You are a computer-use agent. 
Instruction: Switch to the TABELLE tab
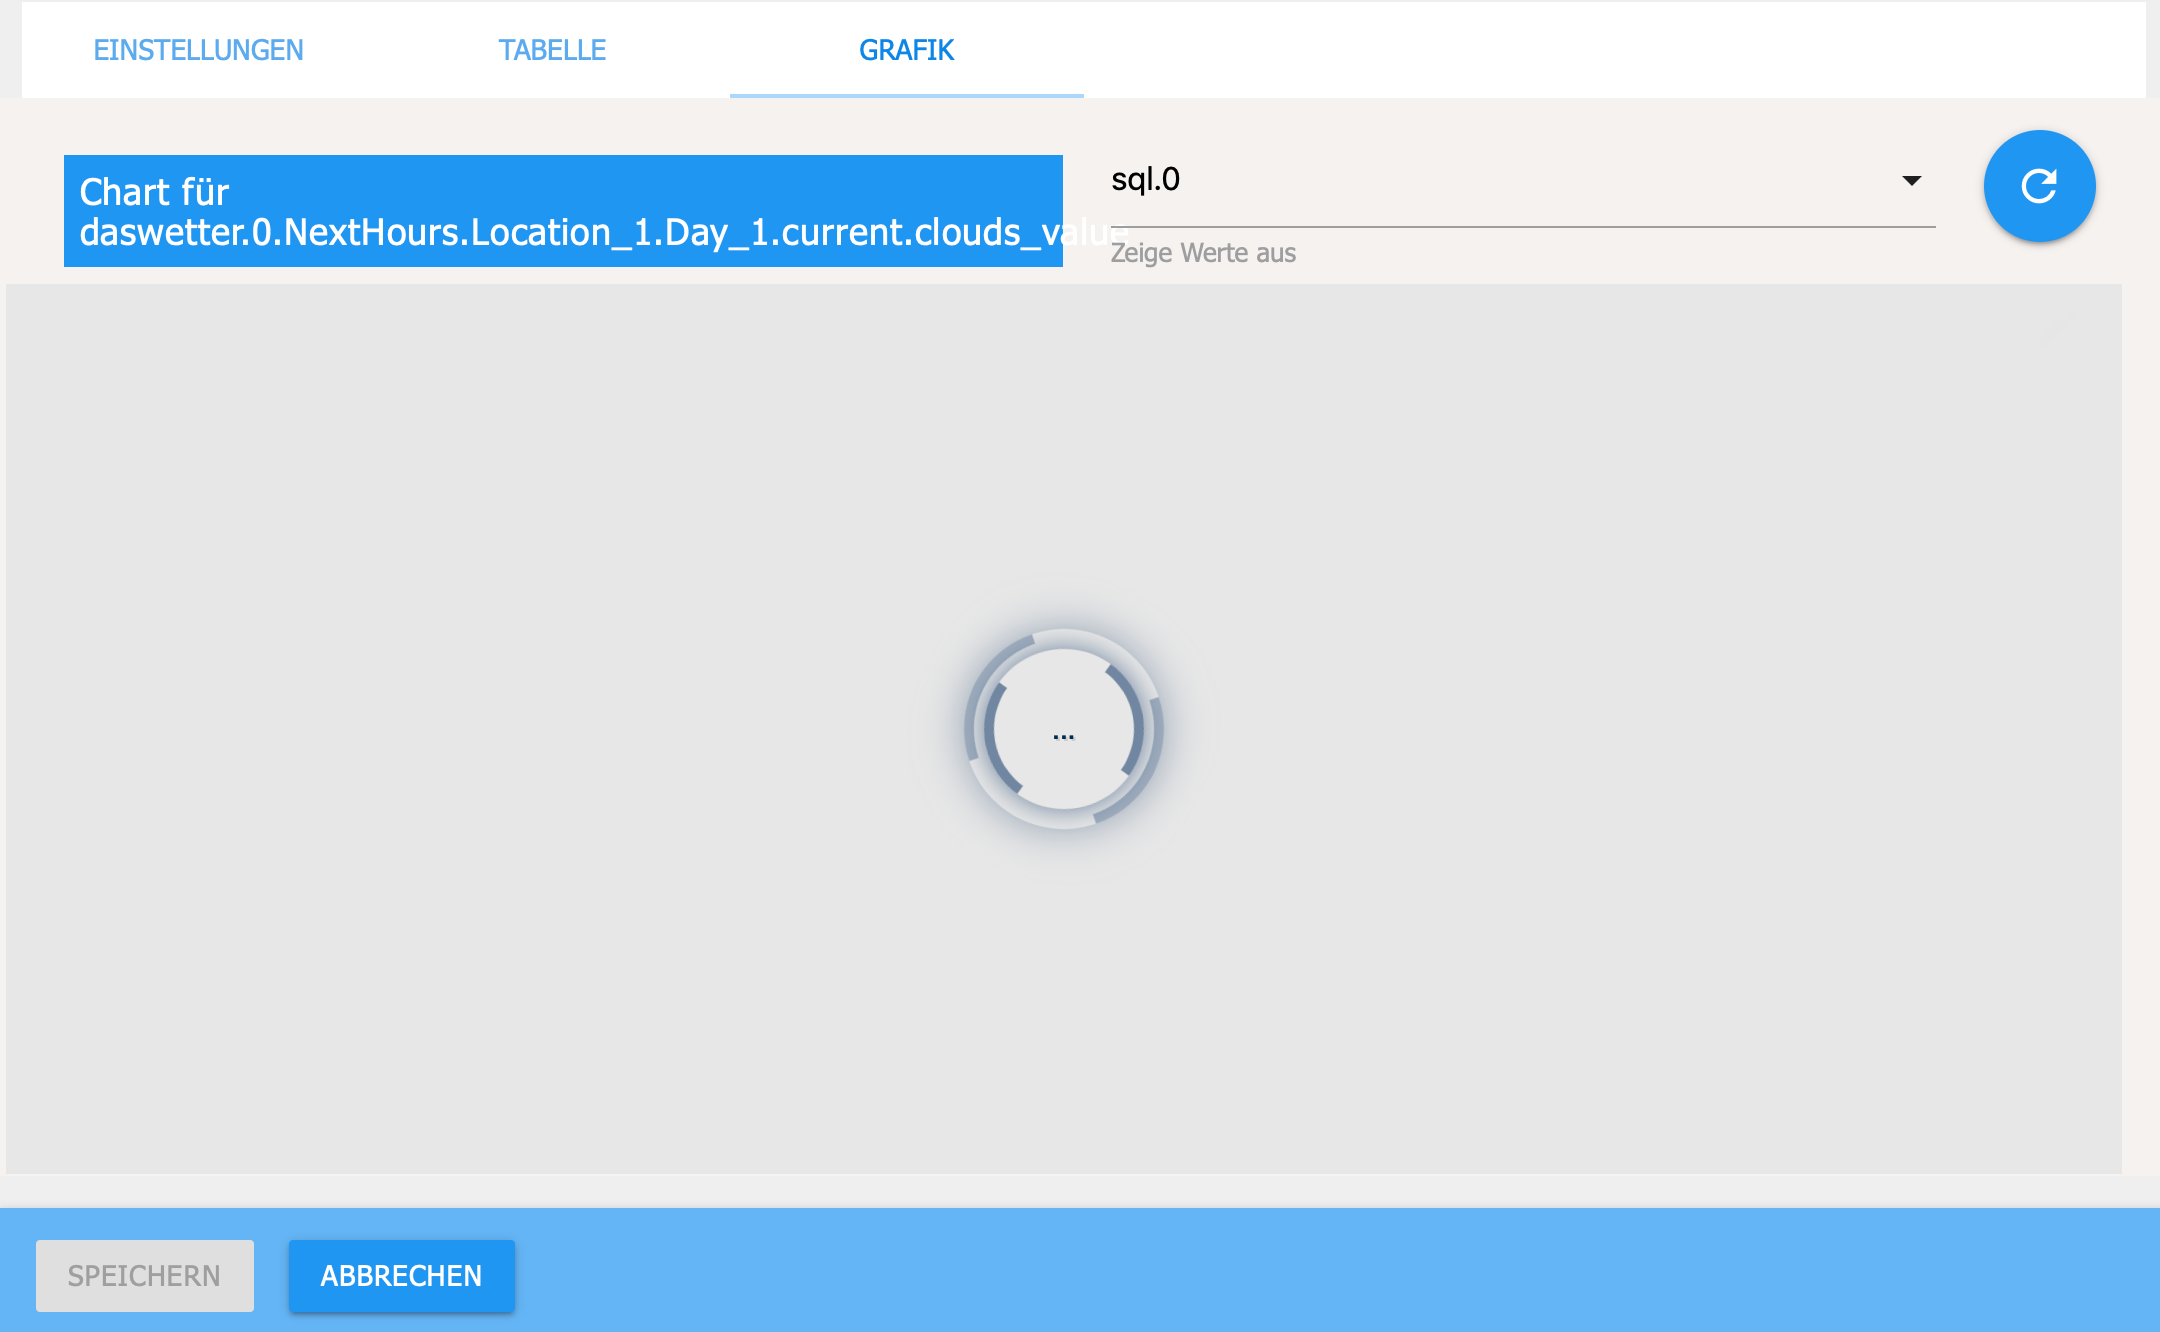(x=552, y=50)
